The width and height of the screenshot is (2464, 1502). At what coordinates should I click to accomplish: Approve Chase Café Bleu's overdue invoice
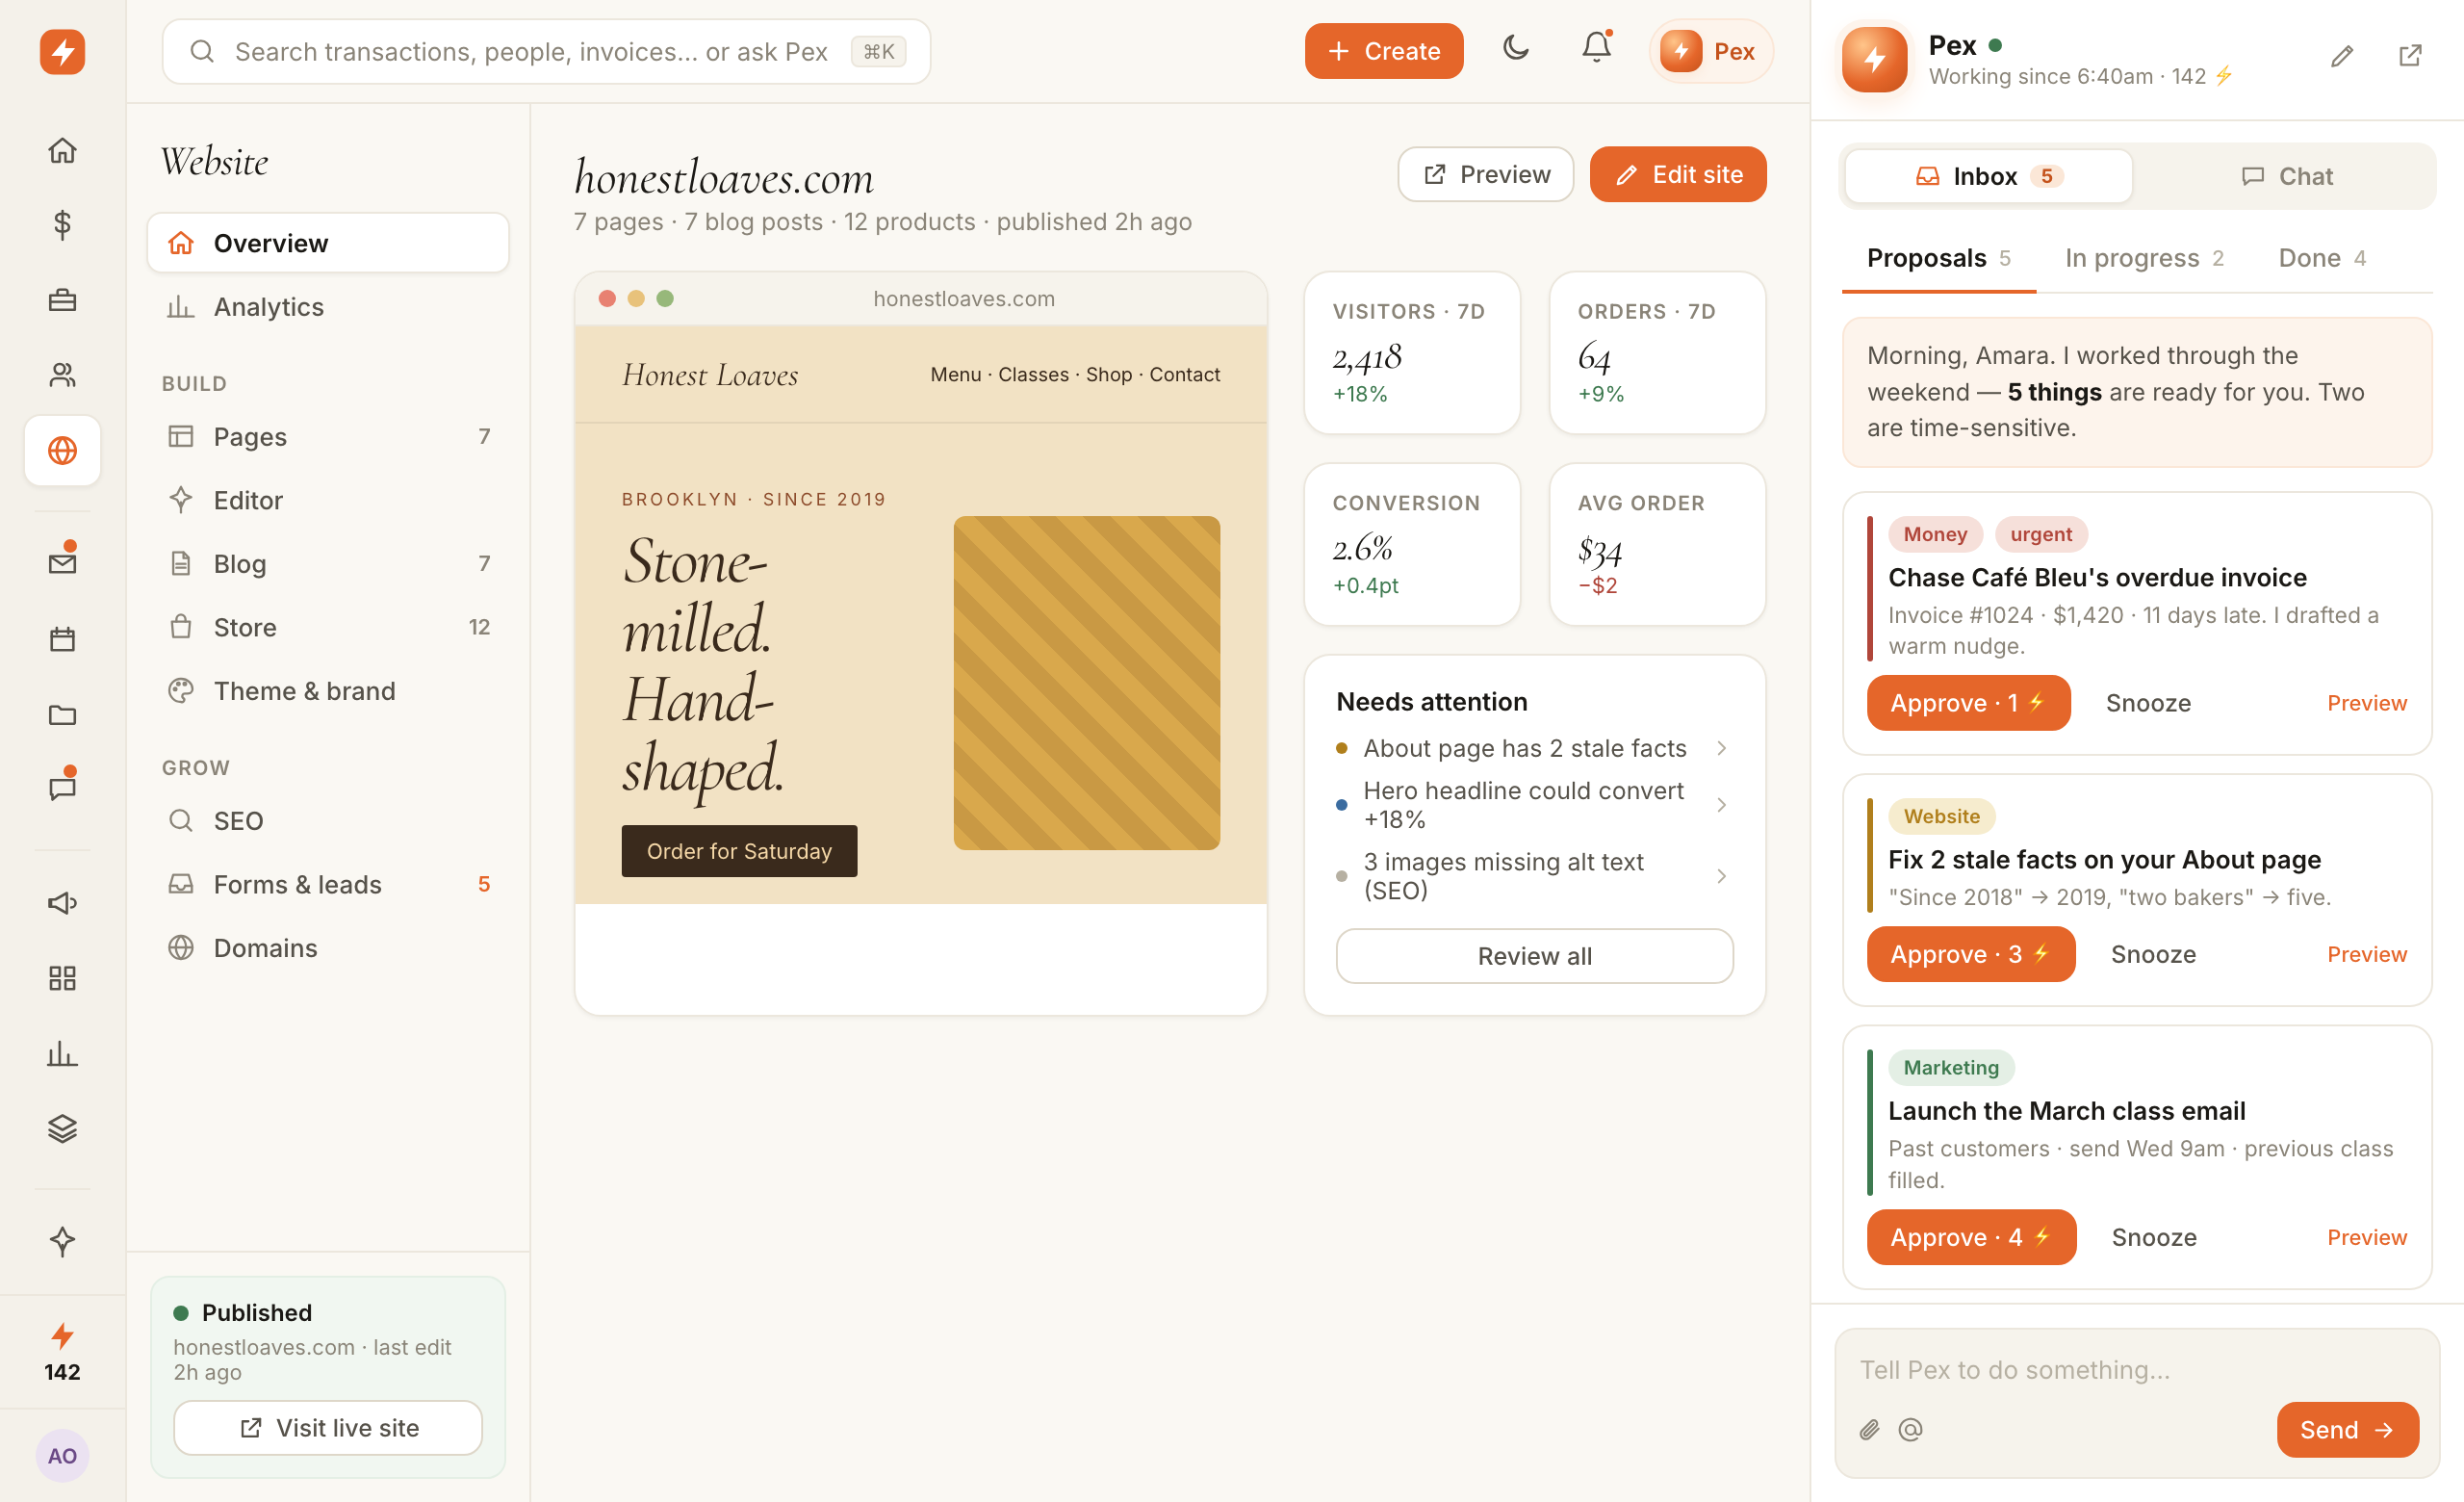1968,703
